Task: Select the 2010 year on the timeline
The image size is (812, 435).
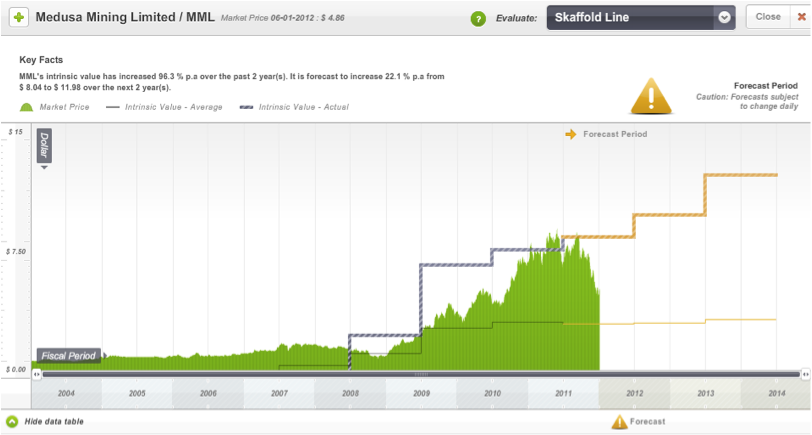Action: (x=492, y=394)
